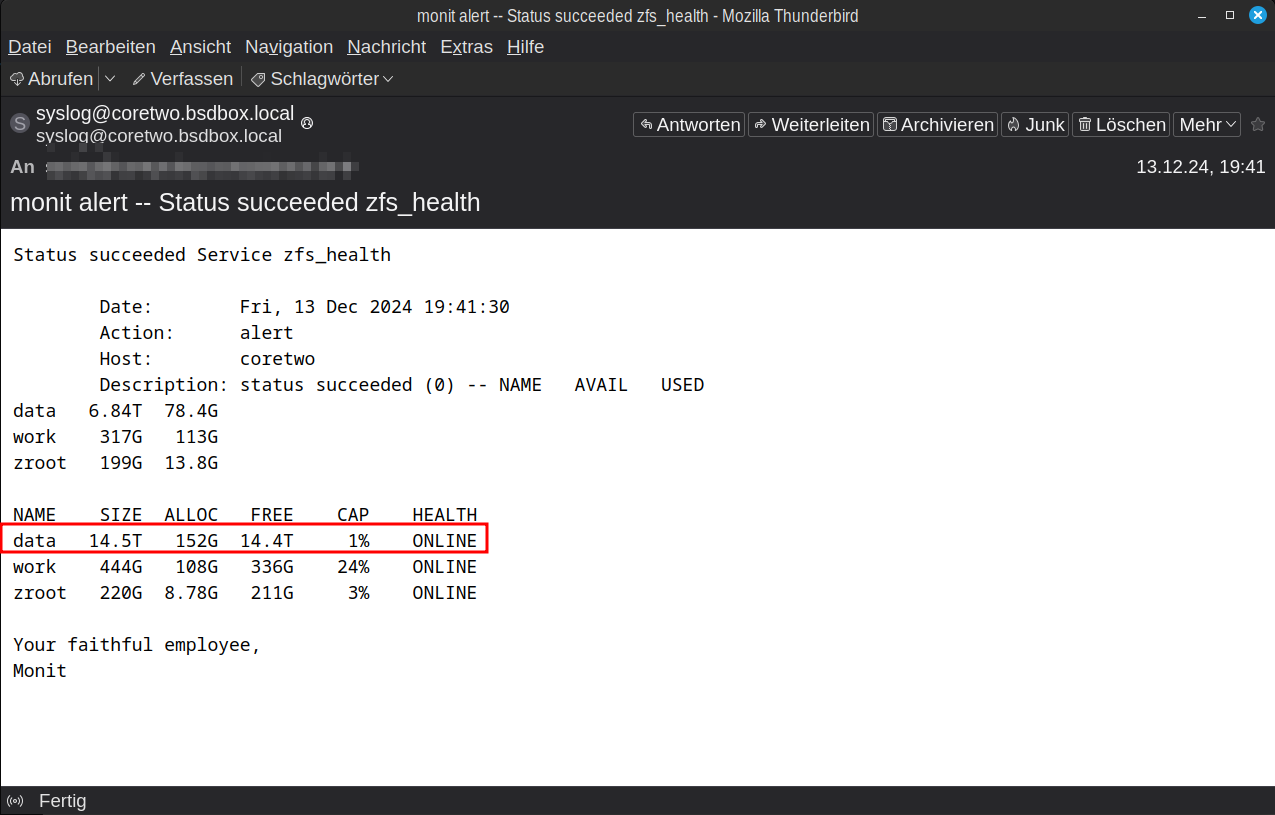Click the contact status icon beside sender address

[x=307, y=122]
